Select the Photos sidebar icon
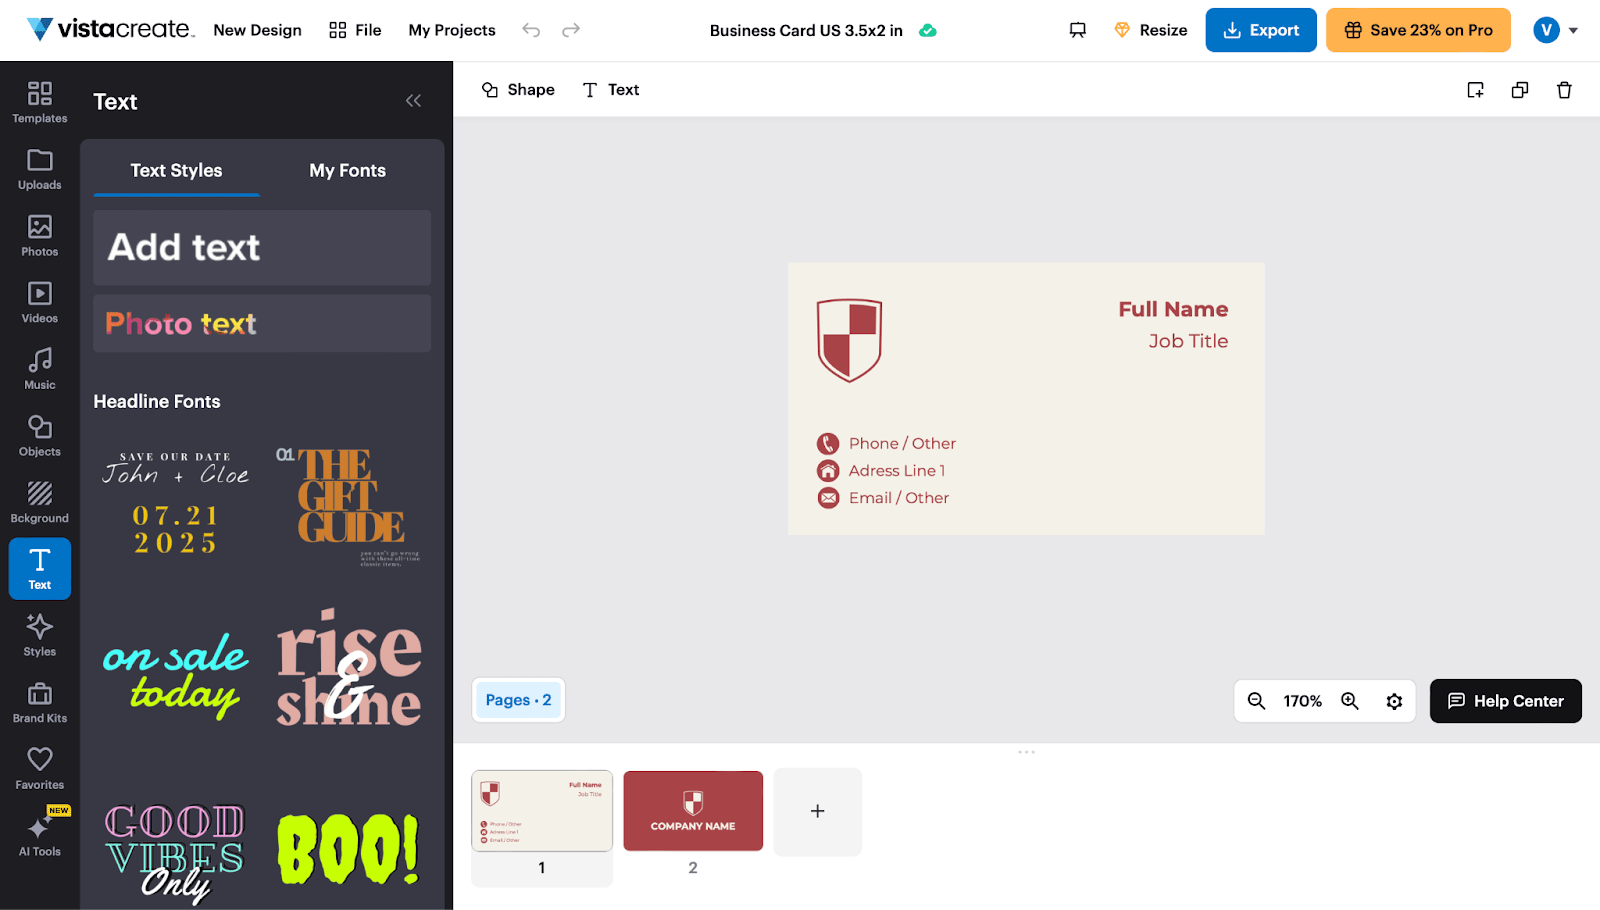The width and height of the screenshot is (1600, 910). (39, 235)
